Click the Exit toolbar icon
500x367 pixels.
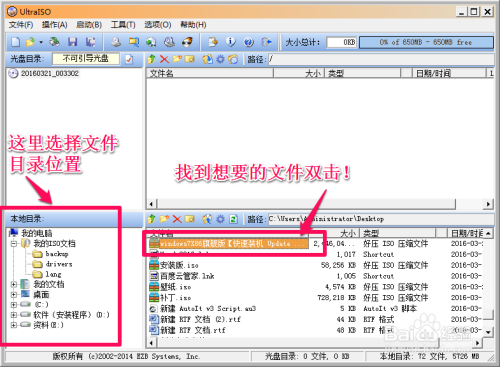pos(266,42)
